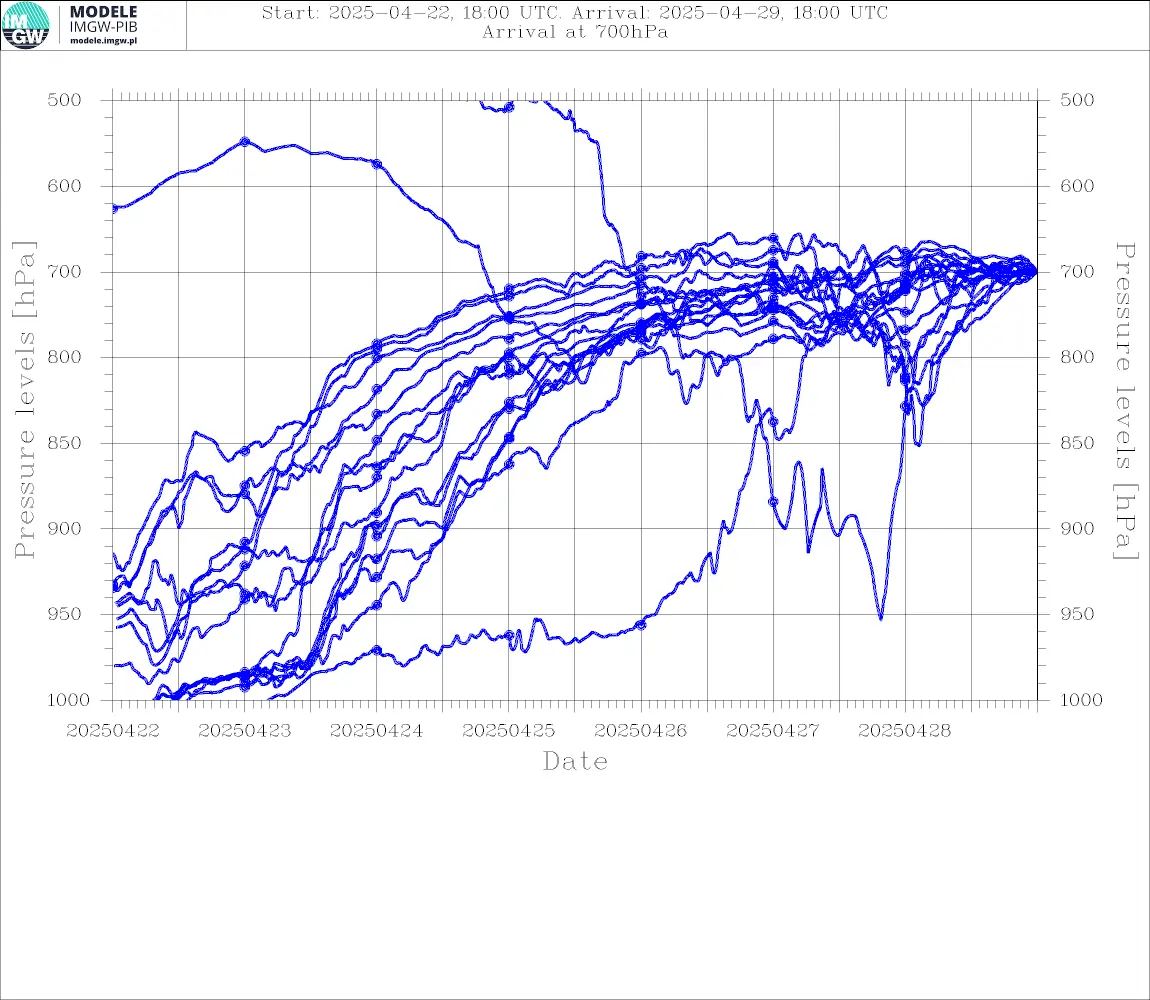Click right-axis 850 pressure label
The image size is (1150, 1000).
pyautogui.click(x=1077, y=443)
